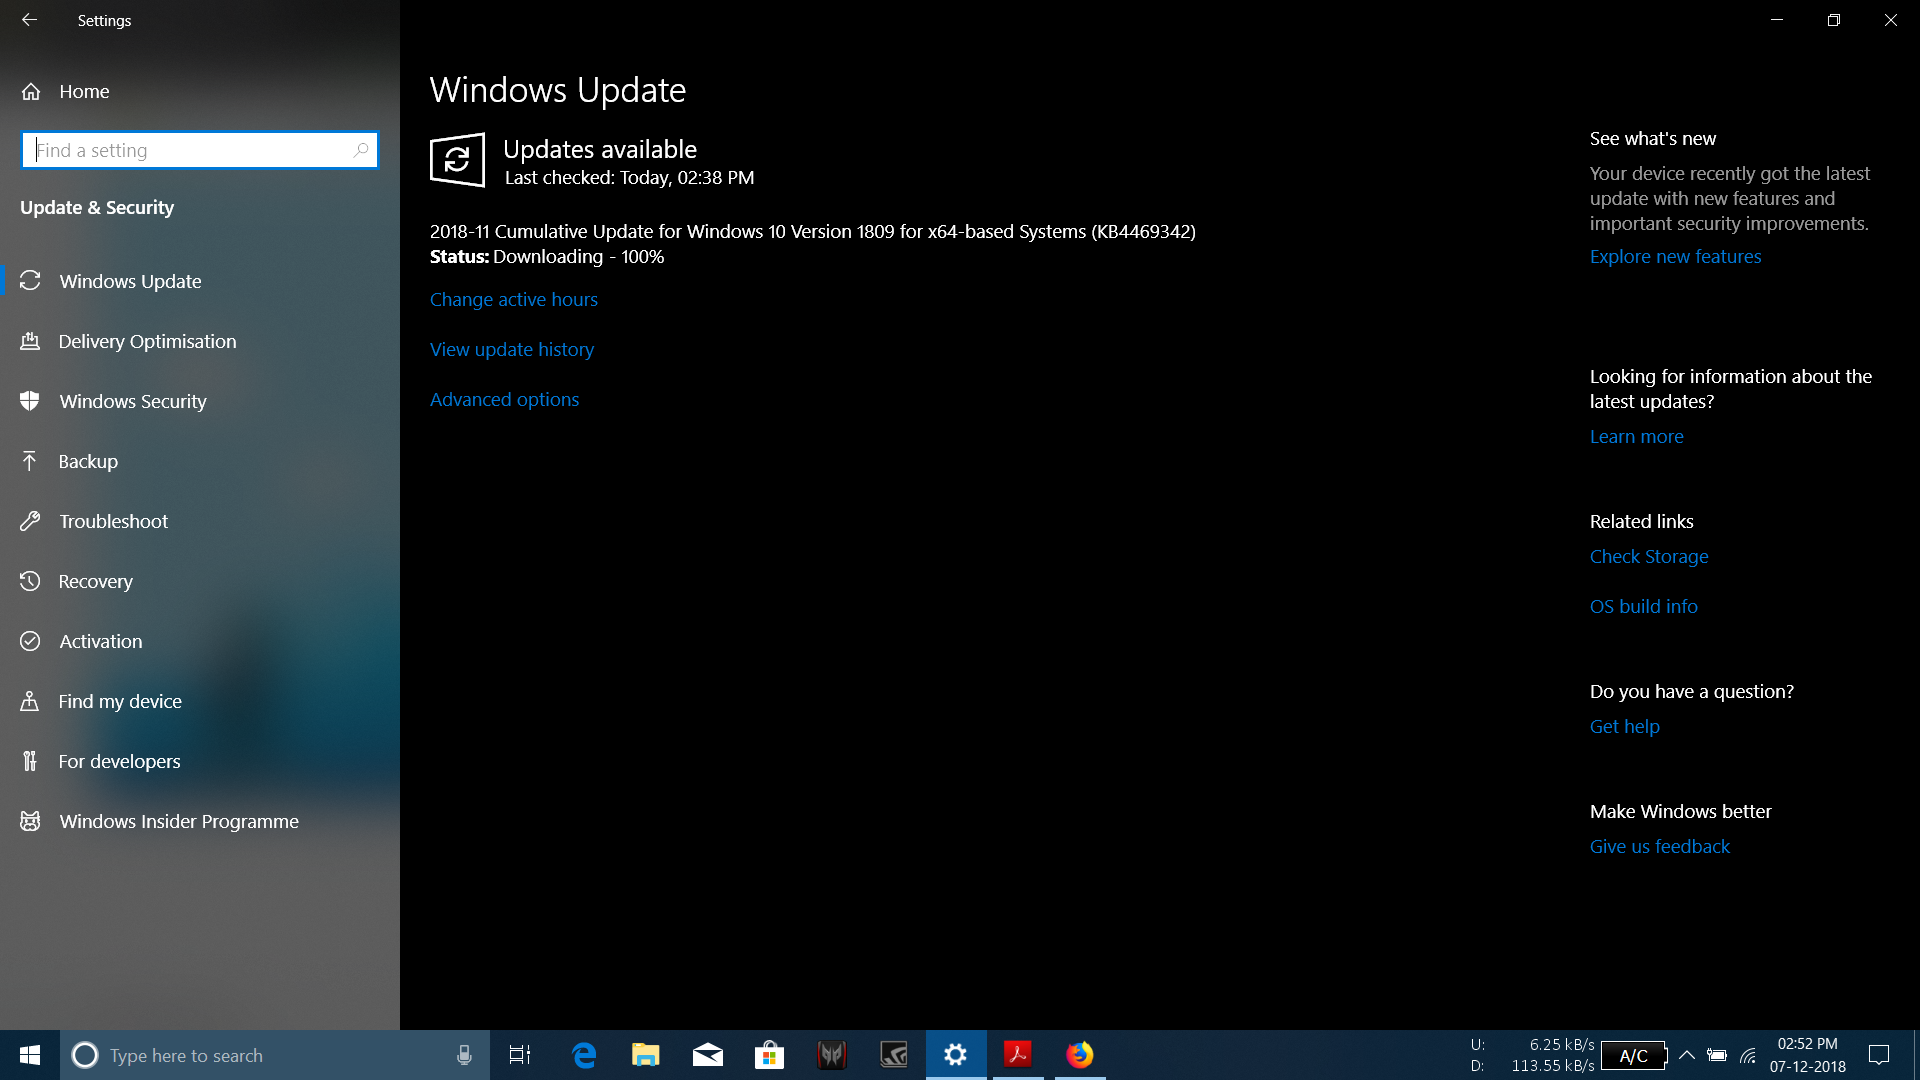Click the Home house icon in the sidebar
This screenshot has height=1080, width=1920.
(x=31, y=91)
